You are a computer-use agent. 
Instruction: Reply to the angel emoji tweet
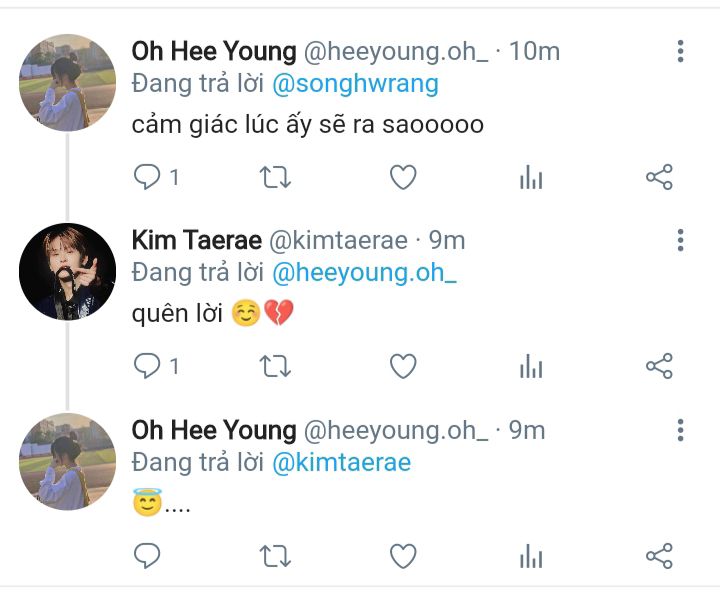pos(147,556)
